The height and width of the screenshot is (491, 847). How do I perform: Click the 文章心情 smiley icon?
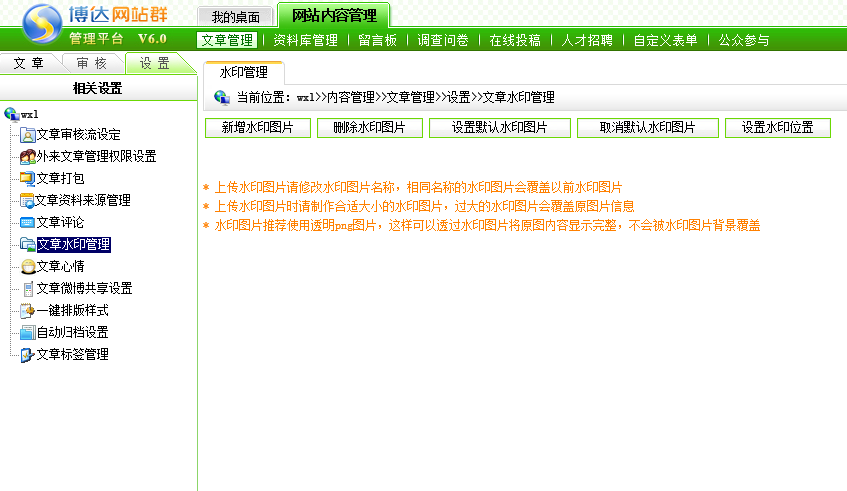(x=28, y=267)
